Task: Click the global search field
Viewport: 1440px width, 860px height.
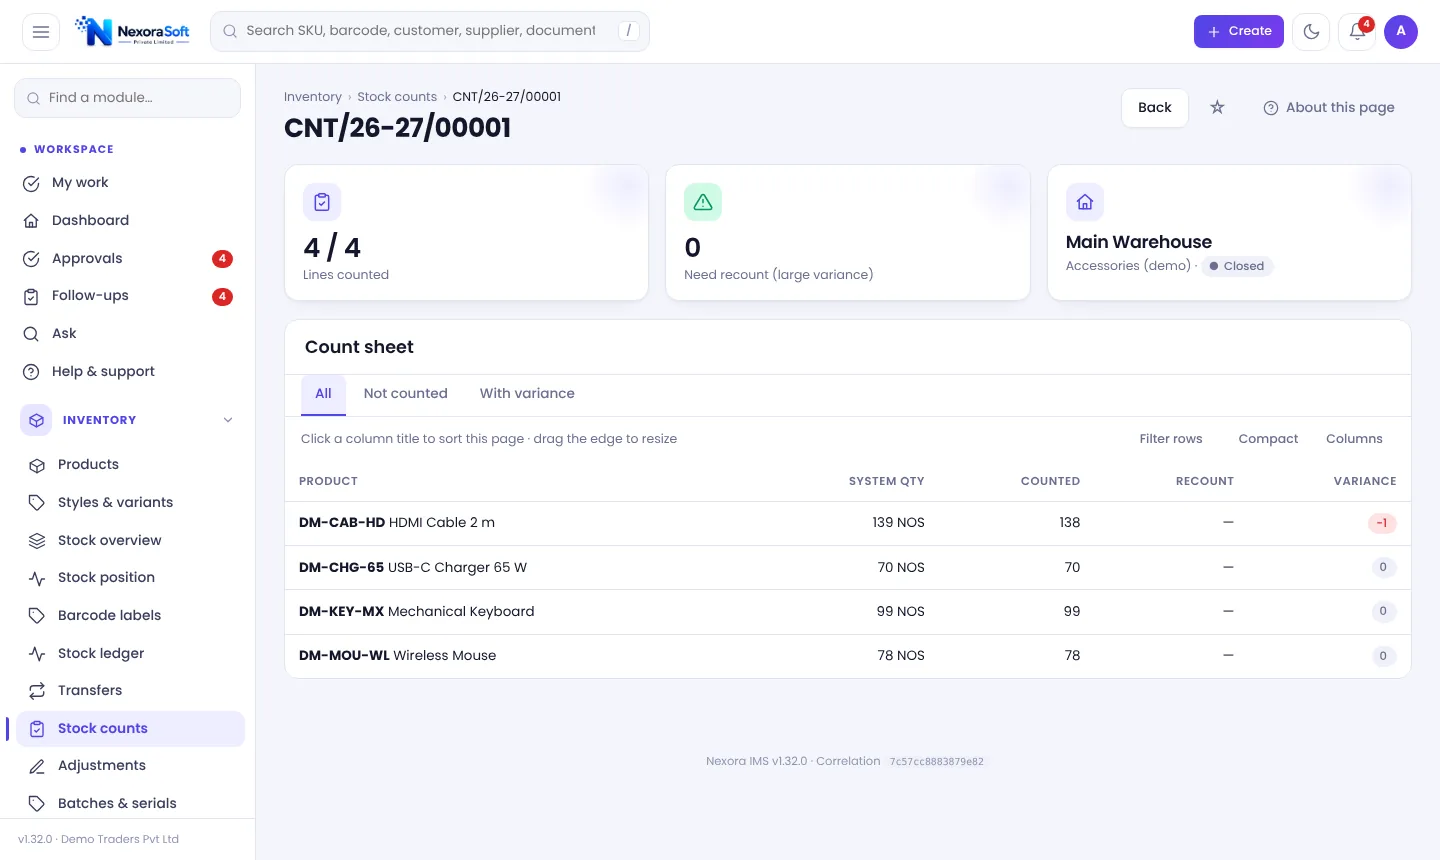Action: click(430, 32)
